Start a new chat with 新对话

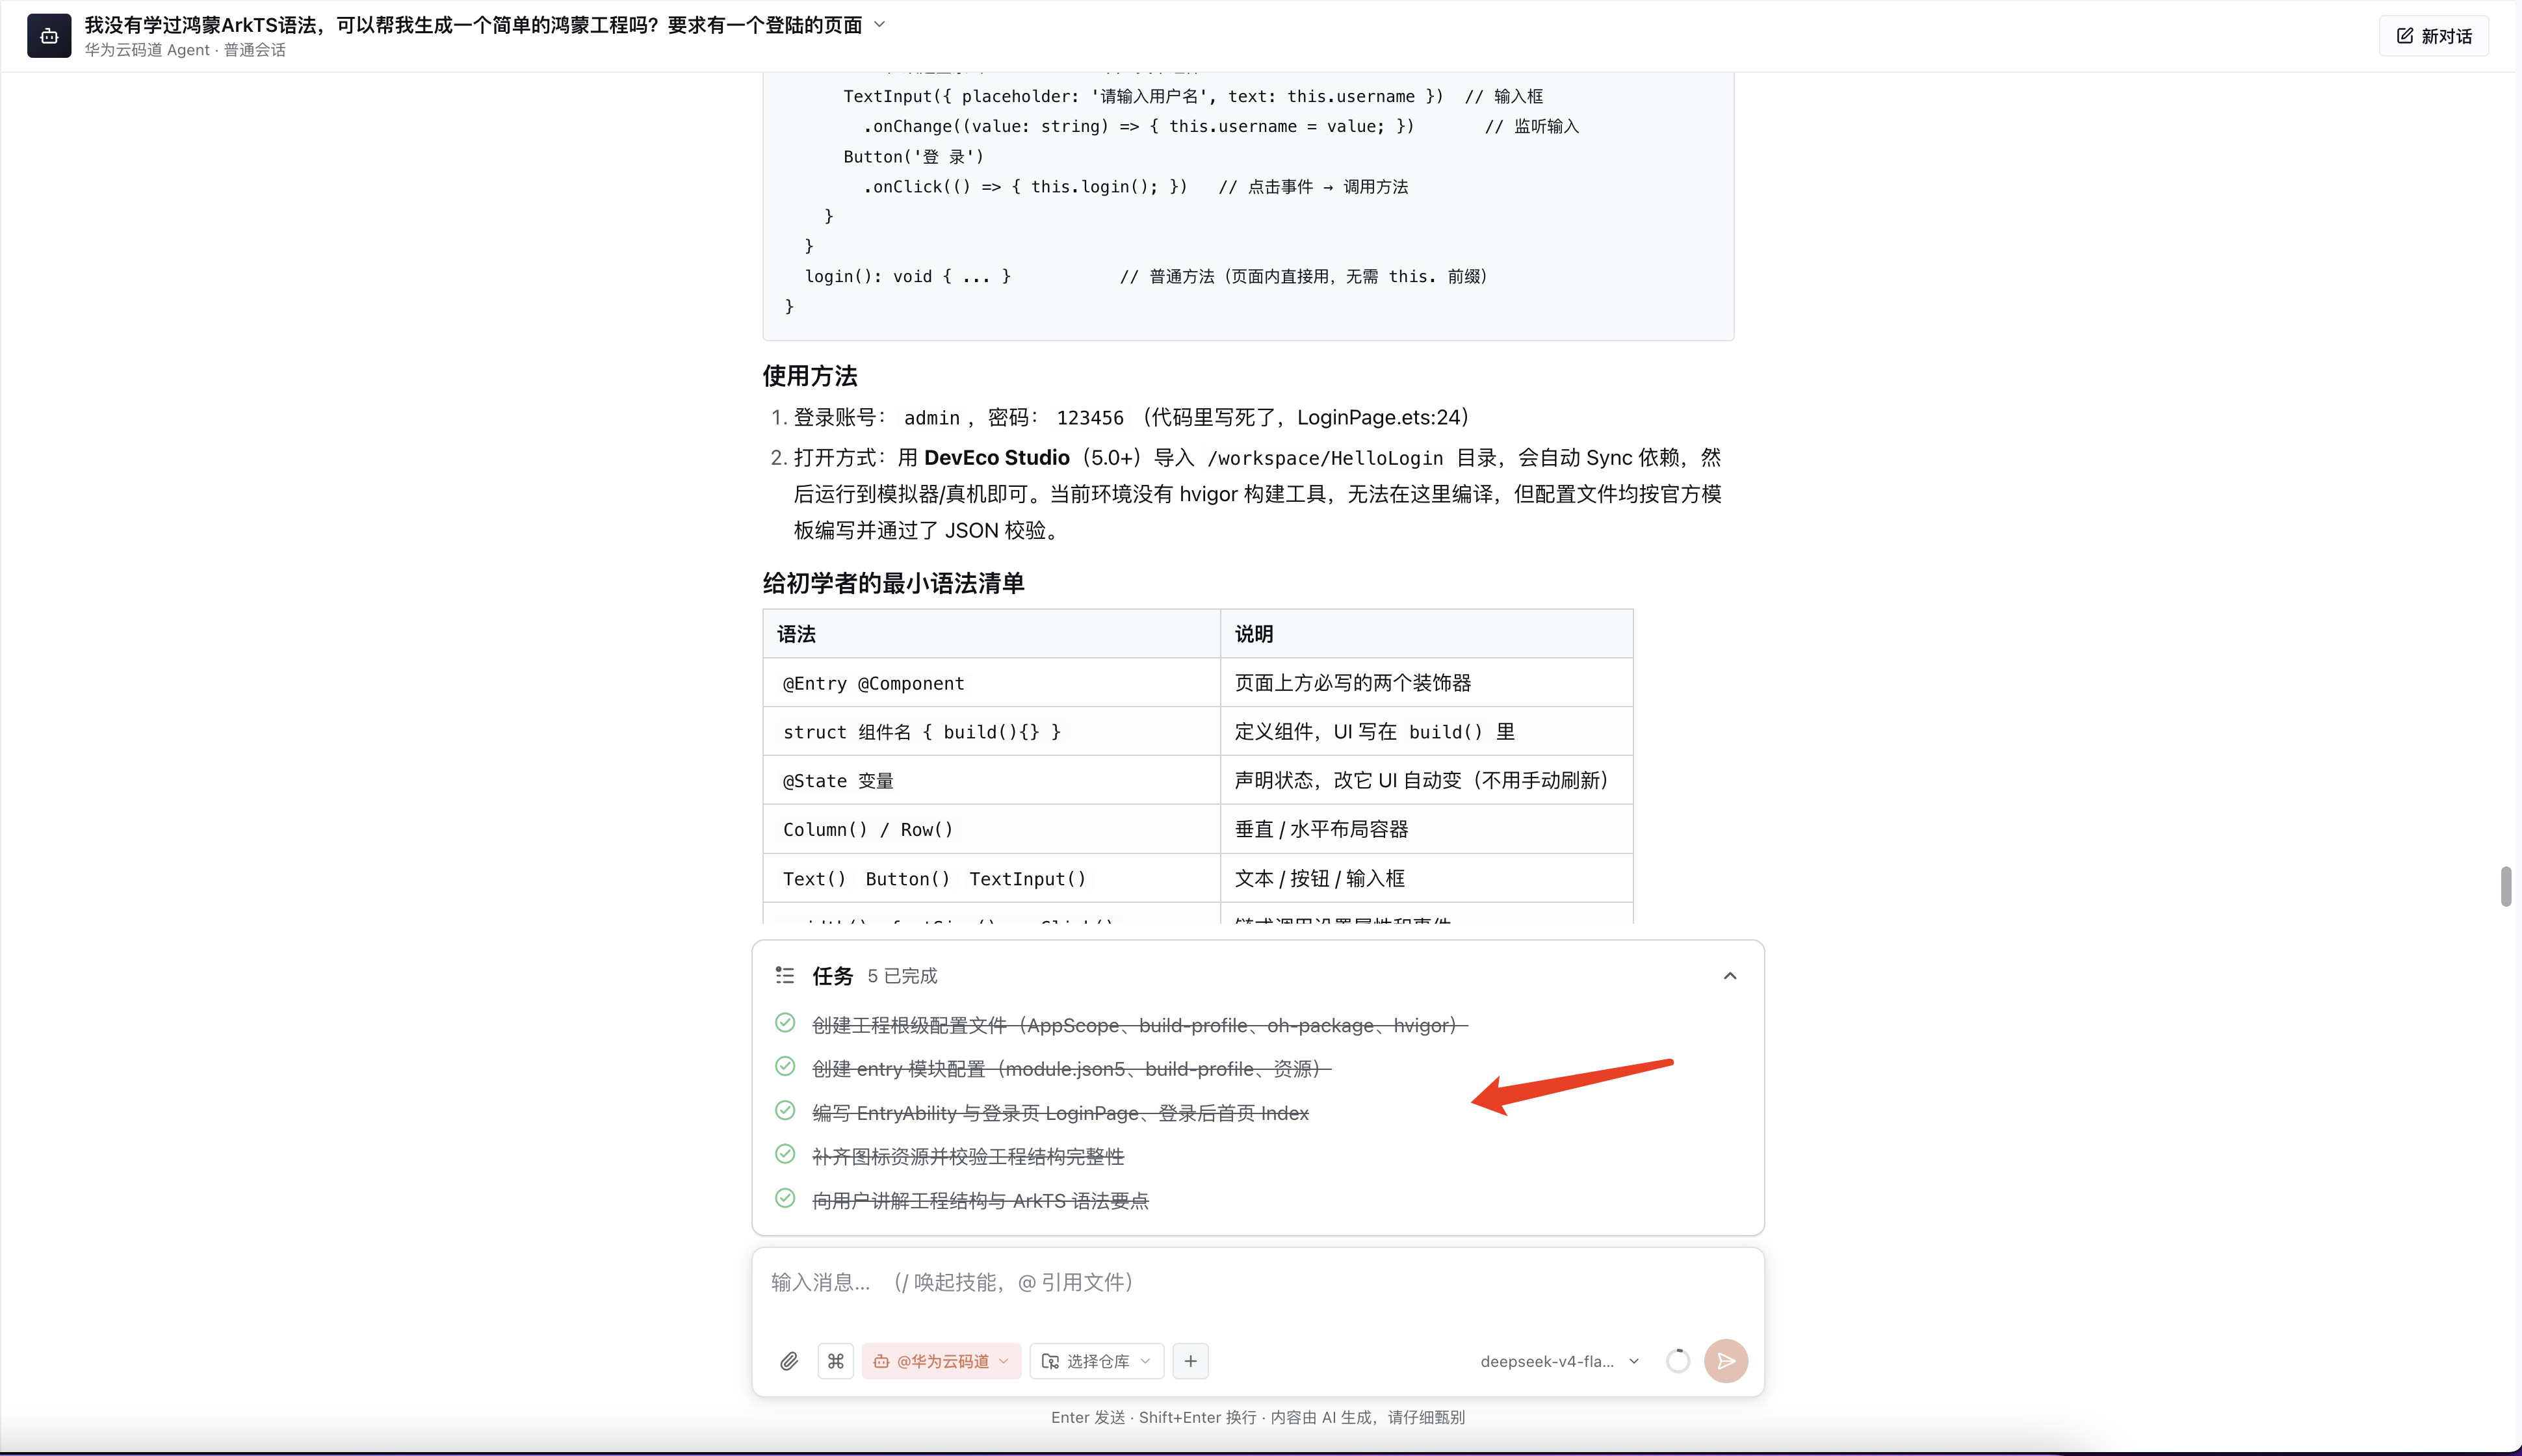coord(2434,36)
